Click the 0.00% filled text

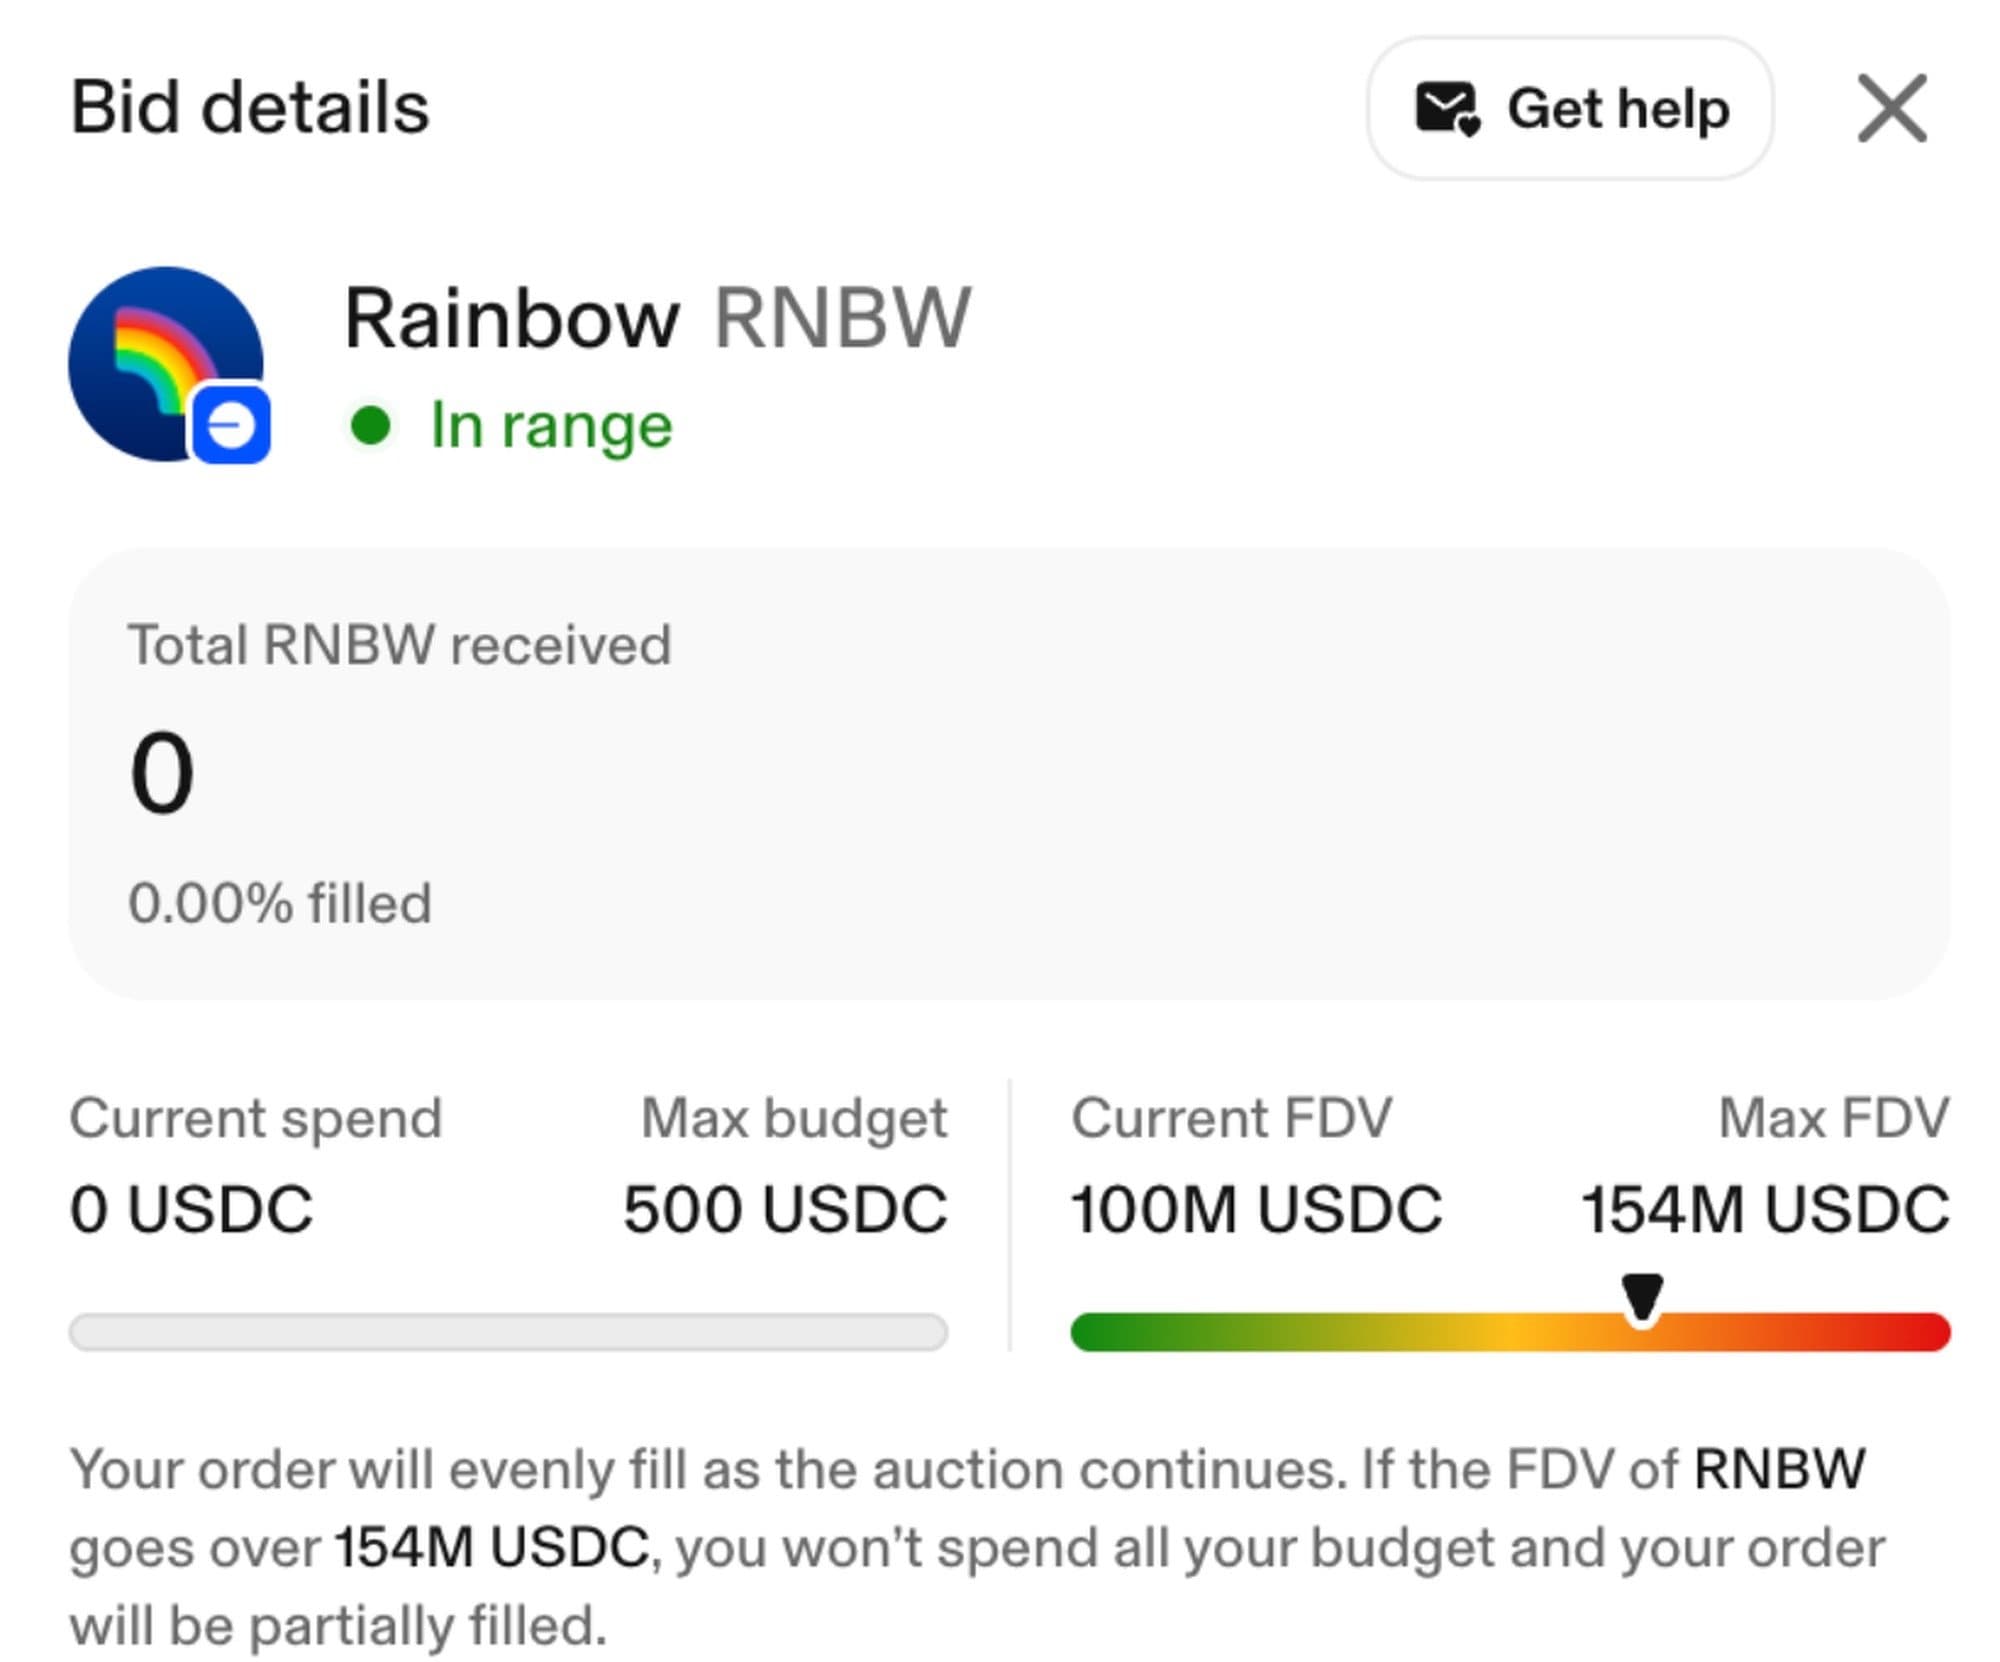pos(280,903)
